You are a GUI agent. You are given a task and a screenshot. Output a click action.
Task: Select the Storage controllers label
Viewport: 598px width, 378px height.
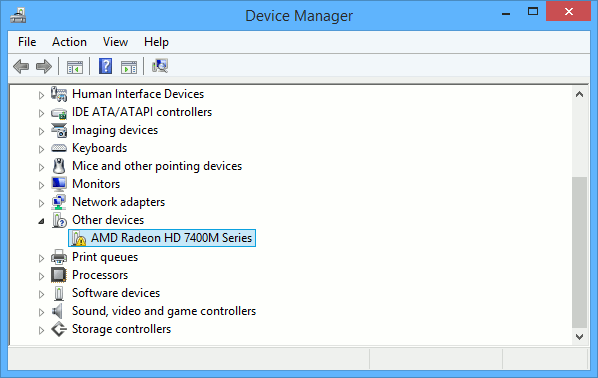point(121,329)
